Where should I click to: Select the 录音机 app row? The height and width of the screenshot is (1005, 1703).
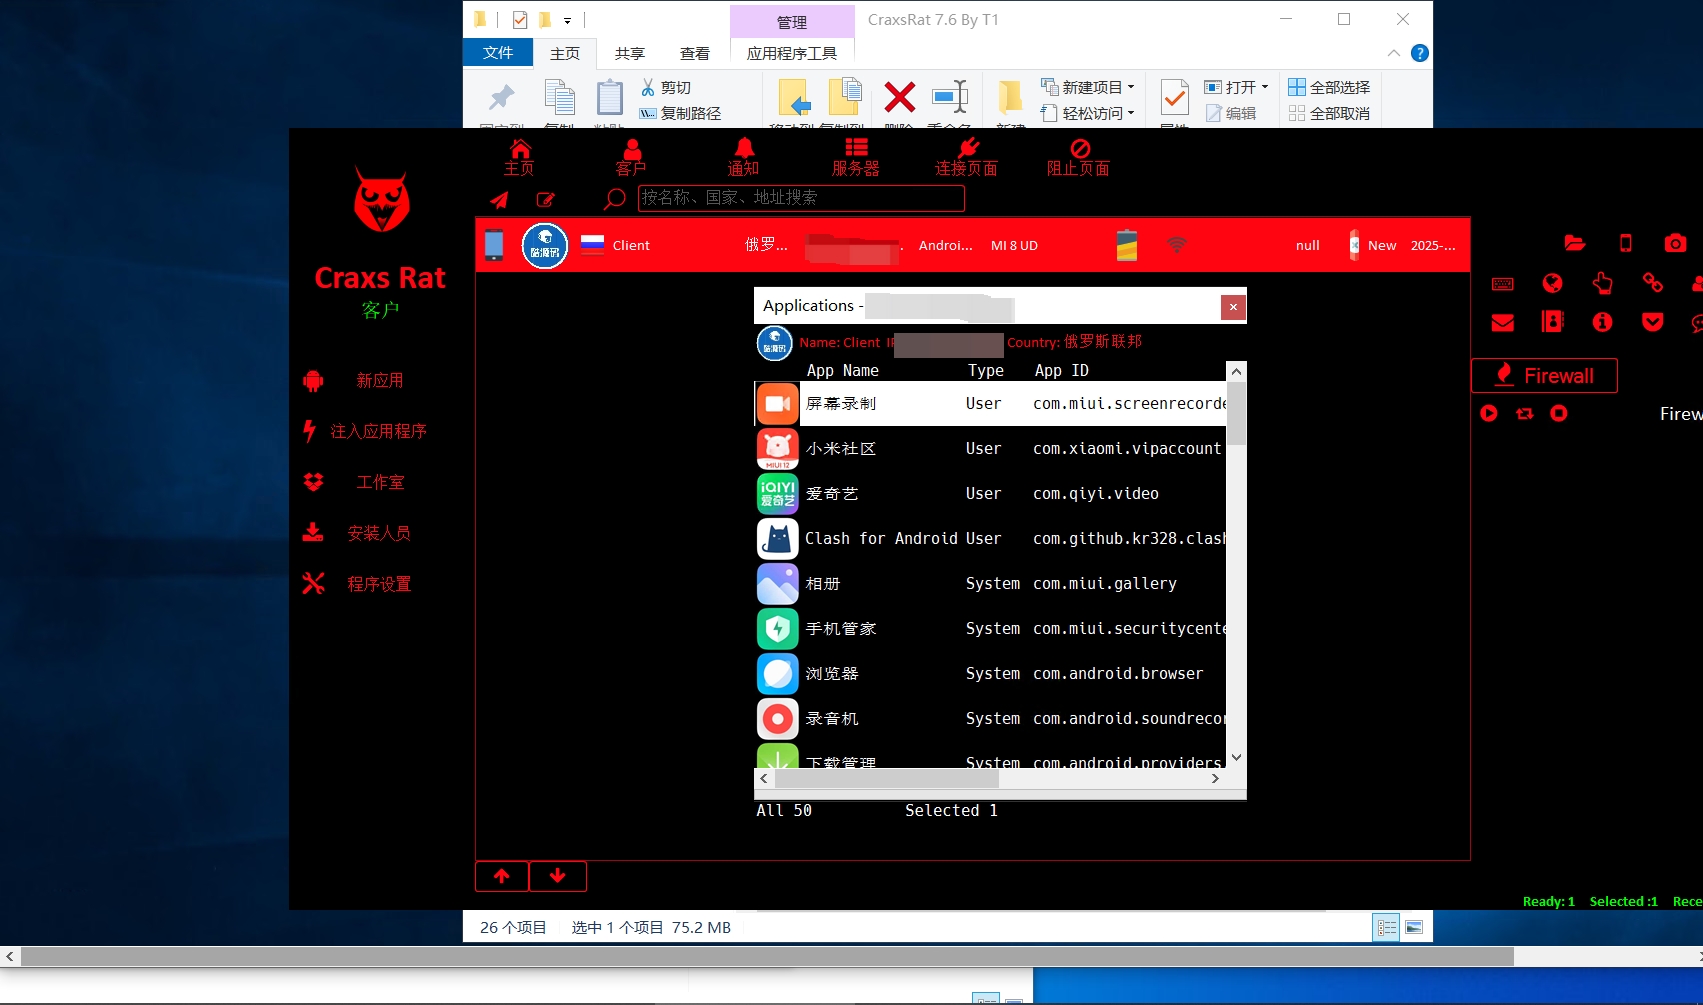pos(990,719)
